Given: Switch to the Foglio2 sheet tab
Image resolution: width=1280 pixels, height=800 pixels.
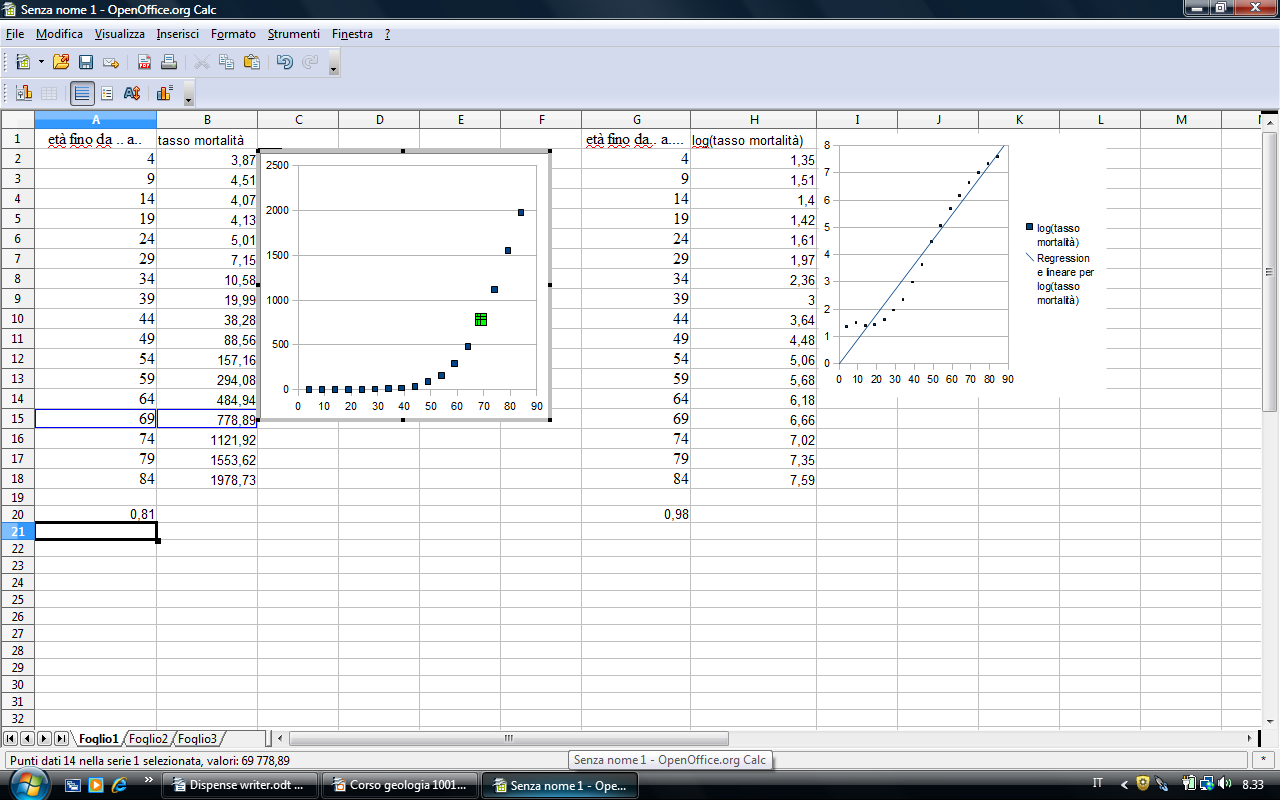Looking at the screenshot, I should click(x=148, y=739).
